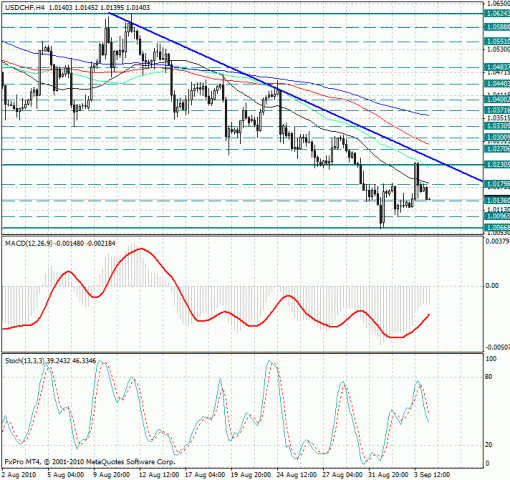Select the 1.0440 price level tag

pyautogui.click(x=497, y=83)
